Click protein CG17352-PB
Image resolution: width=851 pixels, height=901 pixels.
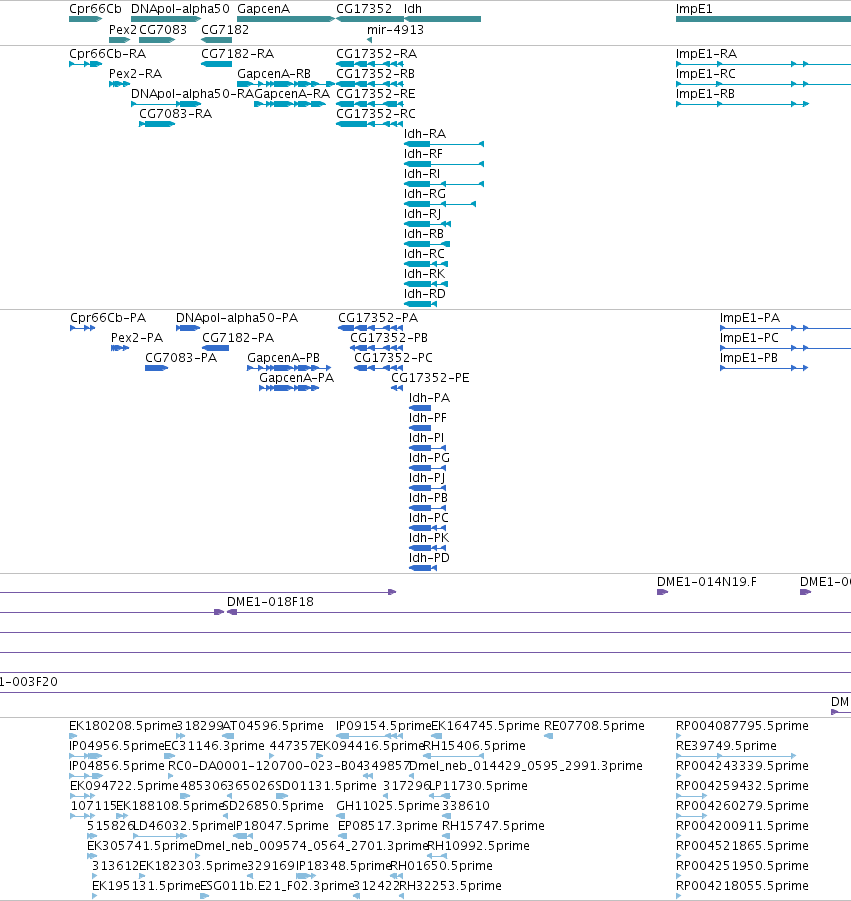coord(389,338)
